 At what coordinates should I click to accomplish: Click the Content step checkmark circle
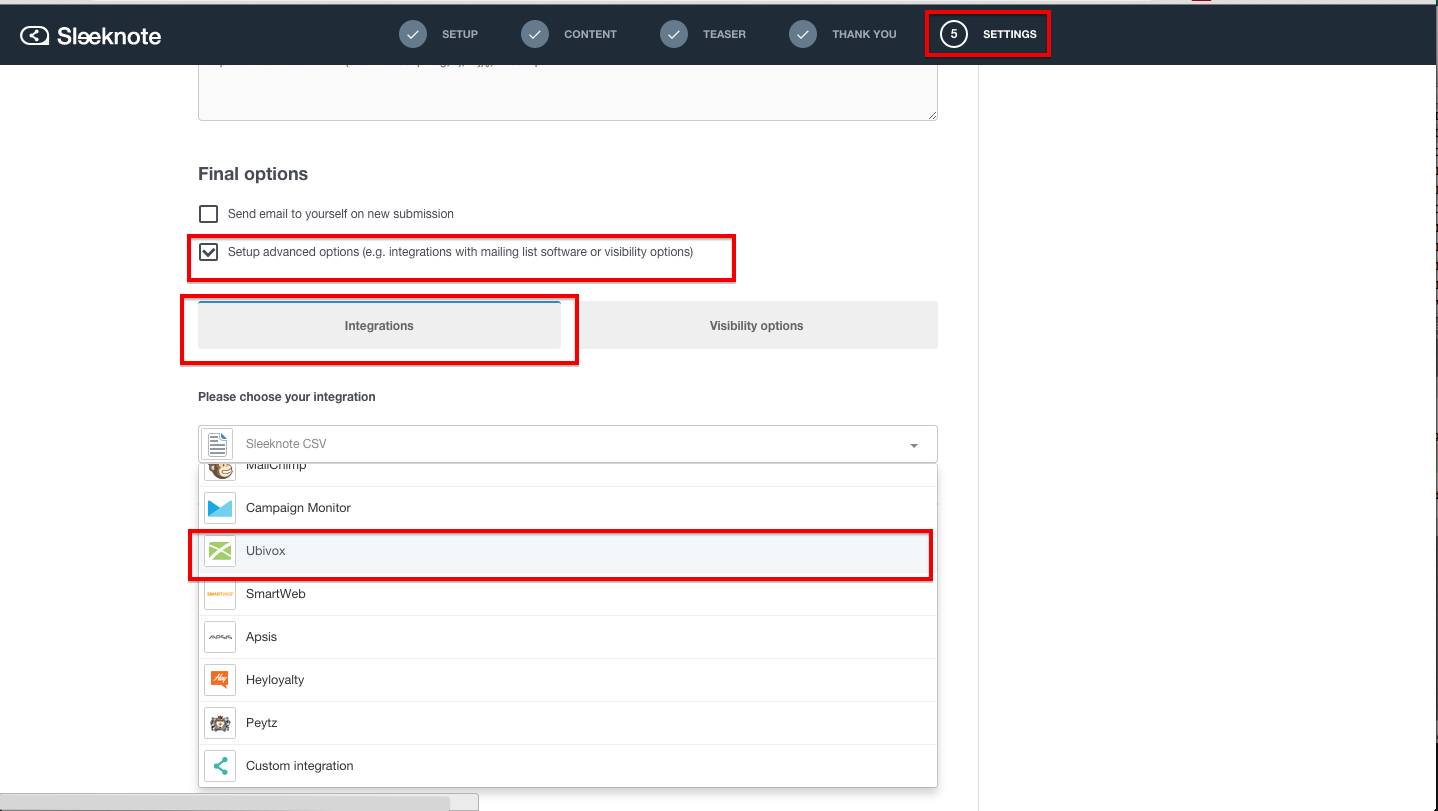tap(535, 34)
